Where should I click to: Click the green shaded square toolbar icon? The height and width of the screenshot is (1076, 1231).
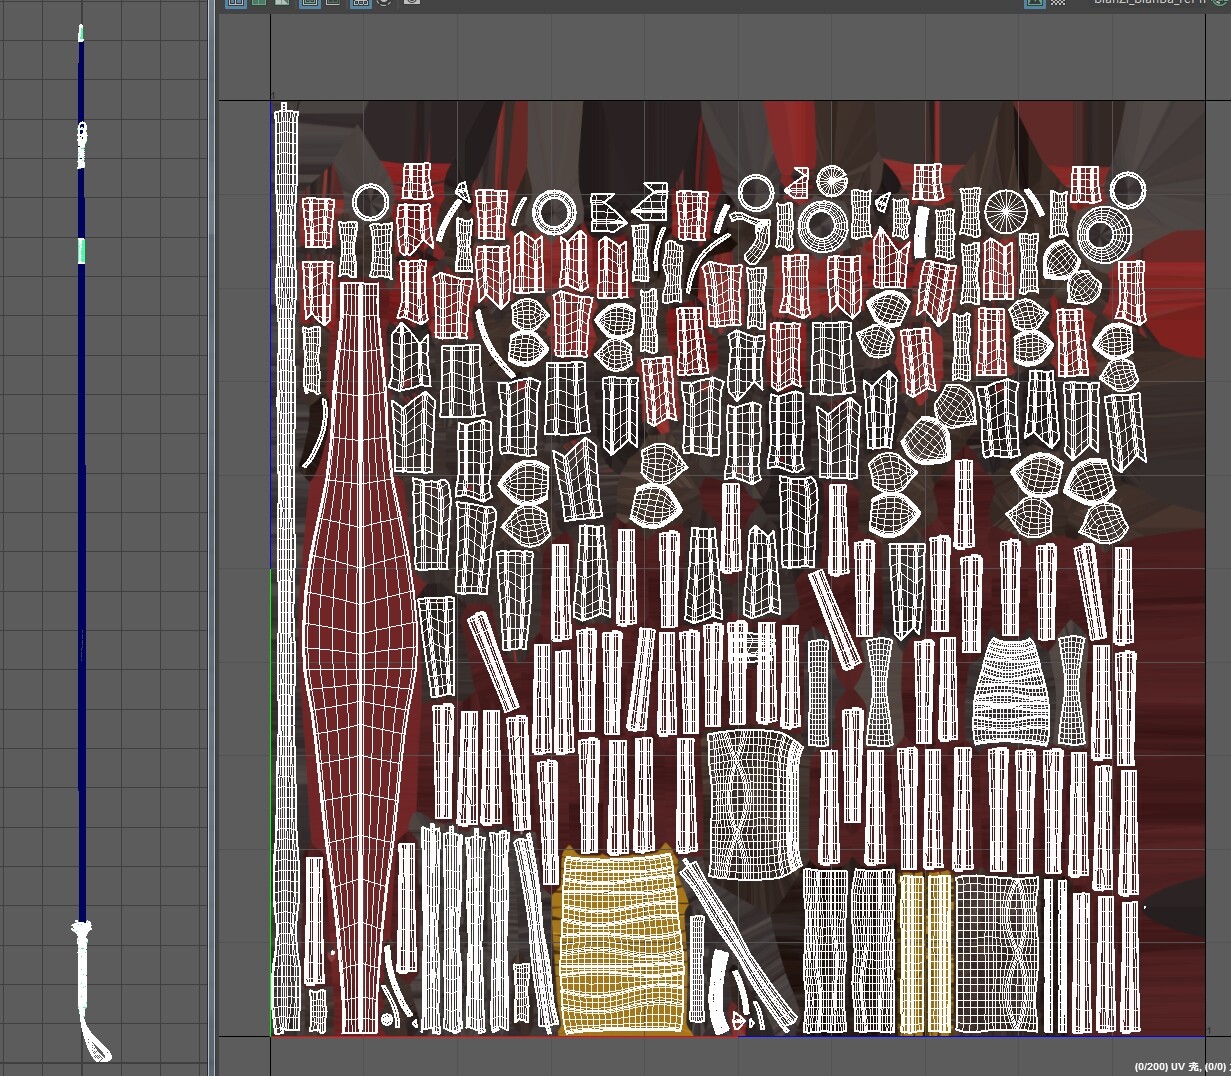(260, 2)
